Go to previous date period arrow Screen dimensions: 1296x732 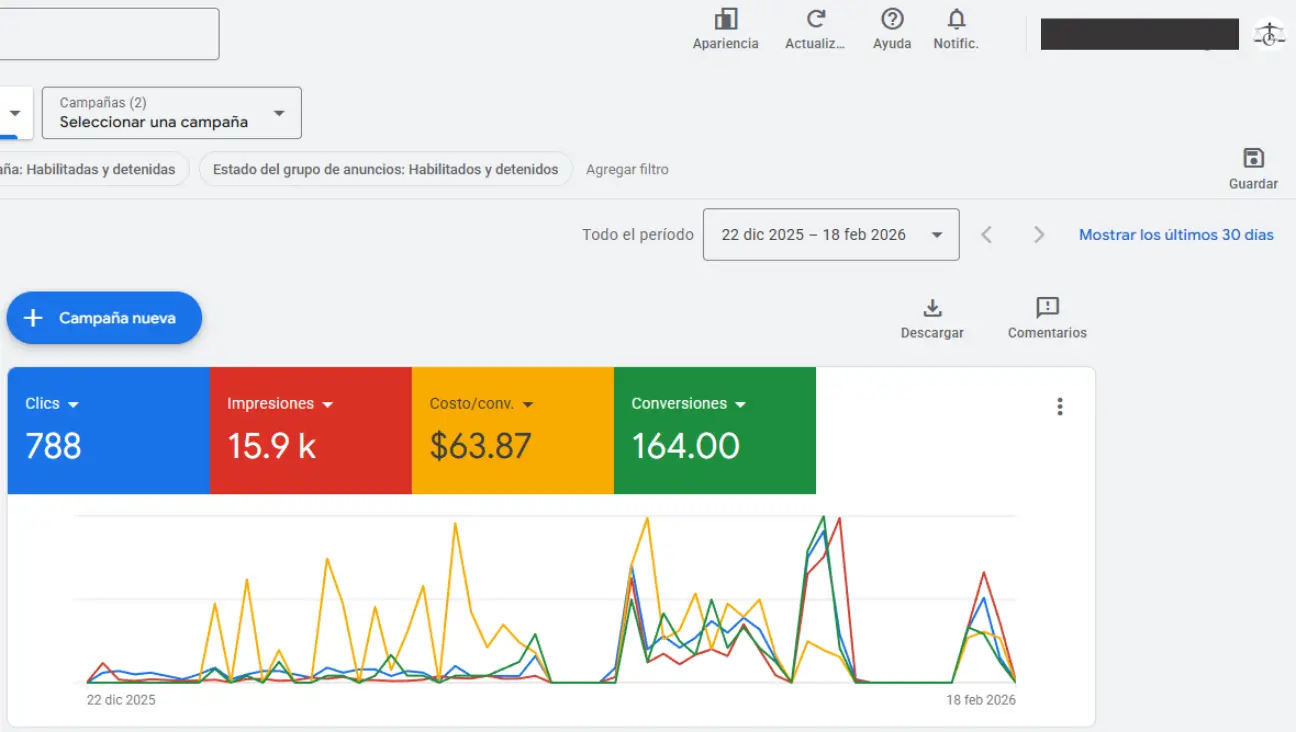(x=986, y=235)
